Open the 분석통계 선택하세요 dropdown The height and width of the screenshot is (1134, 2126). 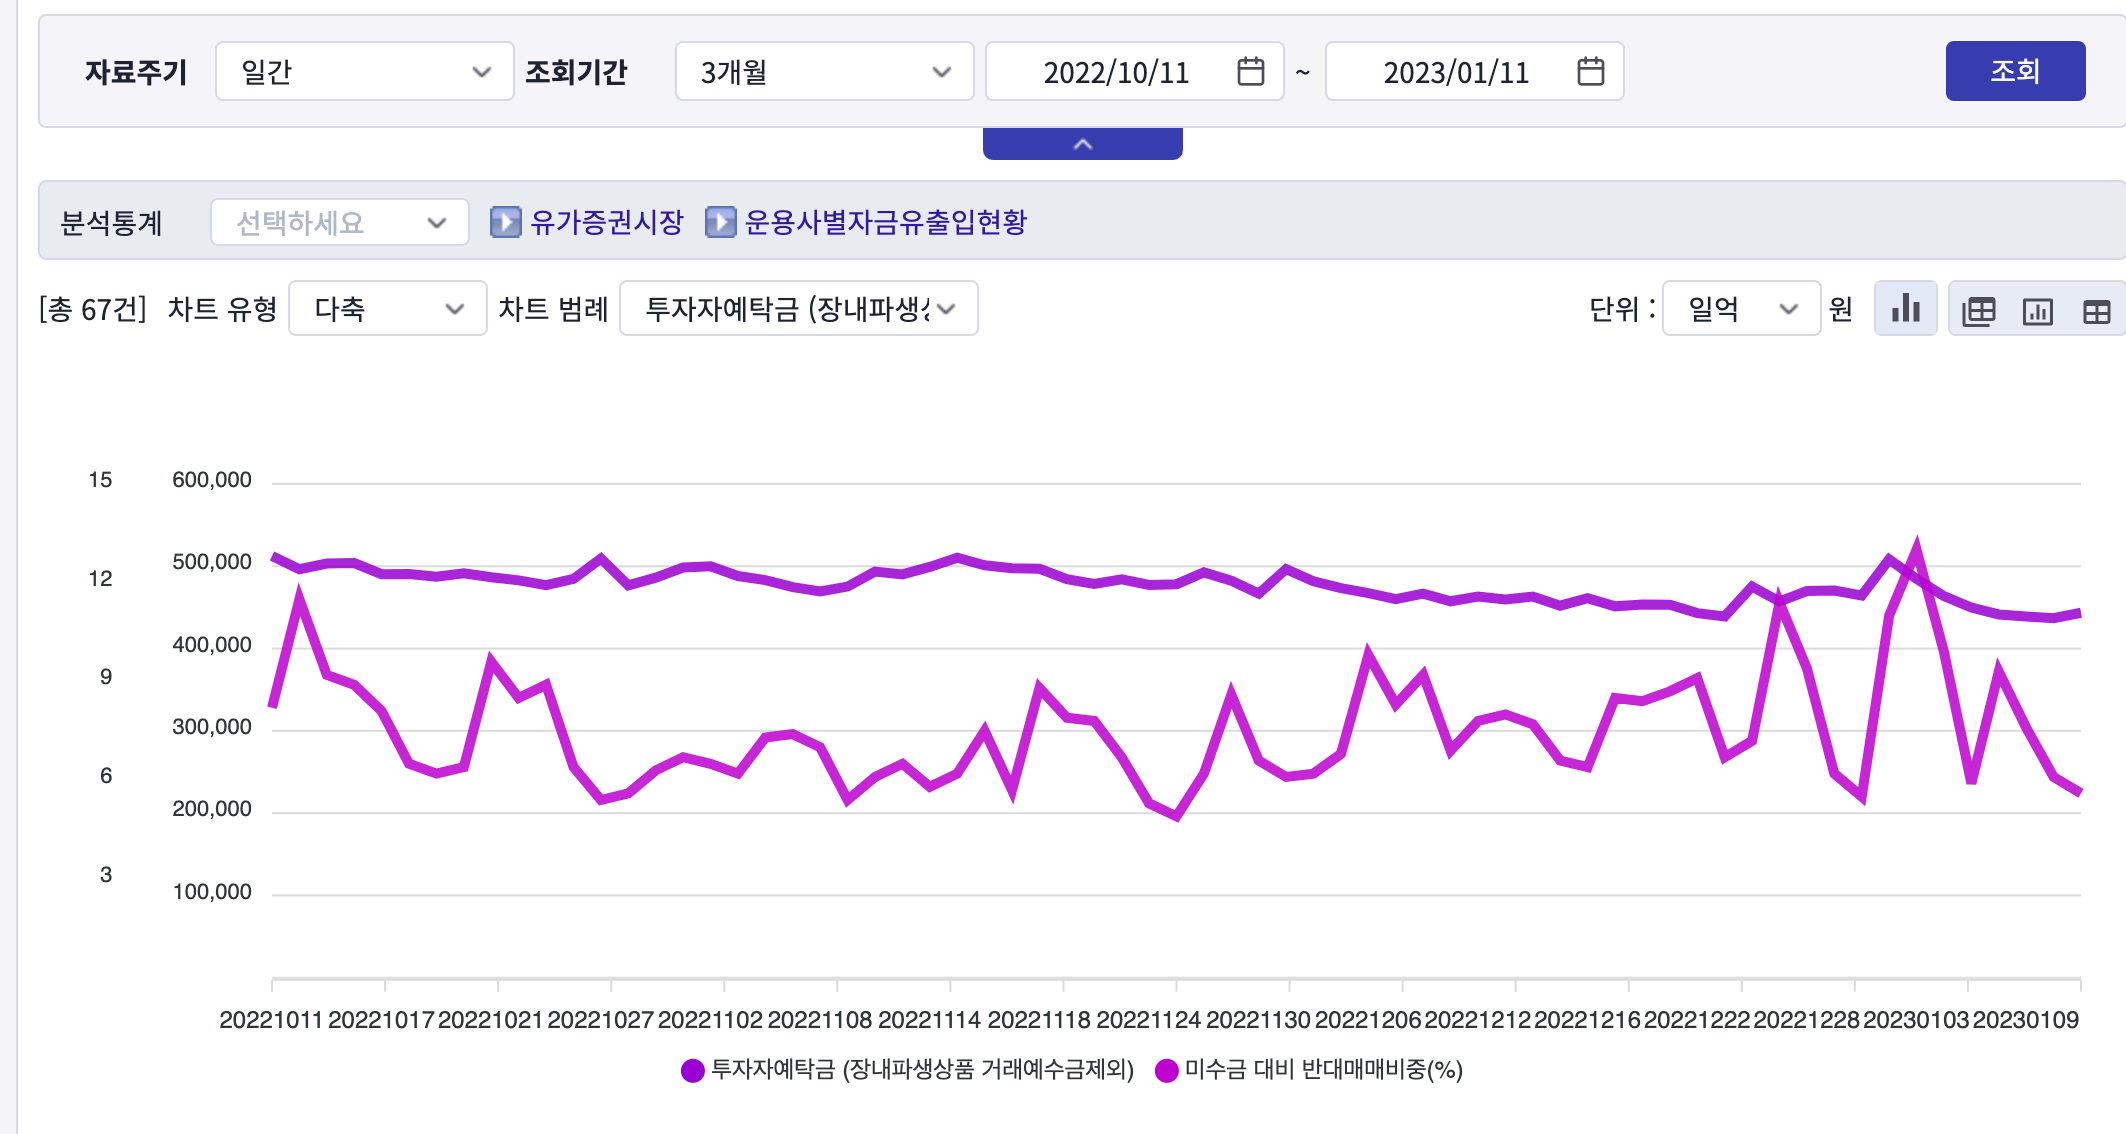click(x=339, y=222)
